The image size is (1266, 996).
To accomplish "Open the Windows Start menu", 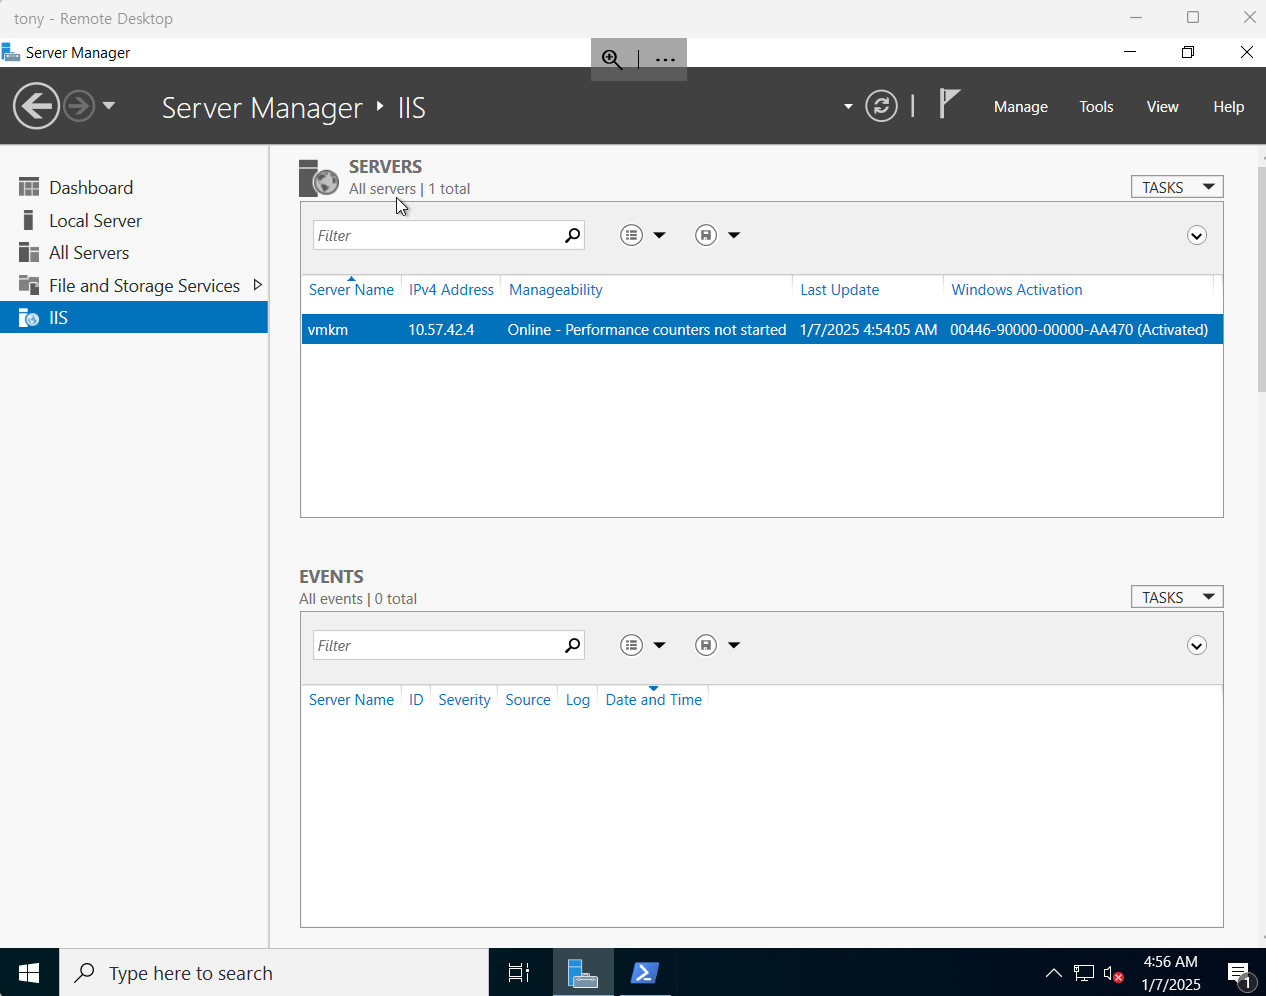I will (x=29, y=972).
